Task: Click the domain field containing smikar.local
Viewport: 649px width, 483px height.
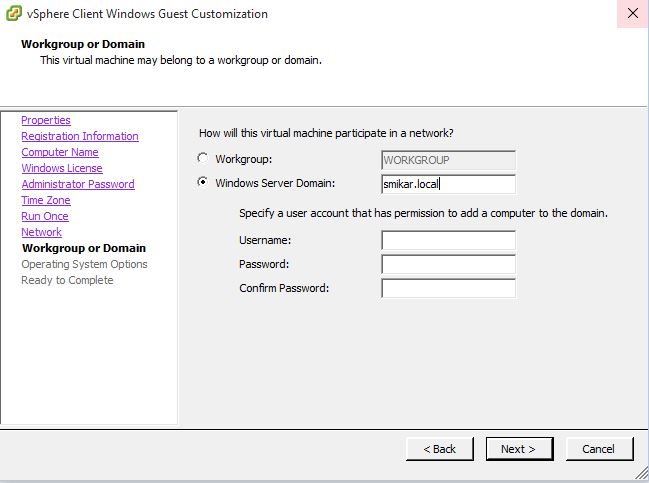Action: pyautogui.click(x=448, y=184)
